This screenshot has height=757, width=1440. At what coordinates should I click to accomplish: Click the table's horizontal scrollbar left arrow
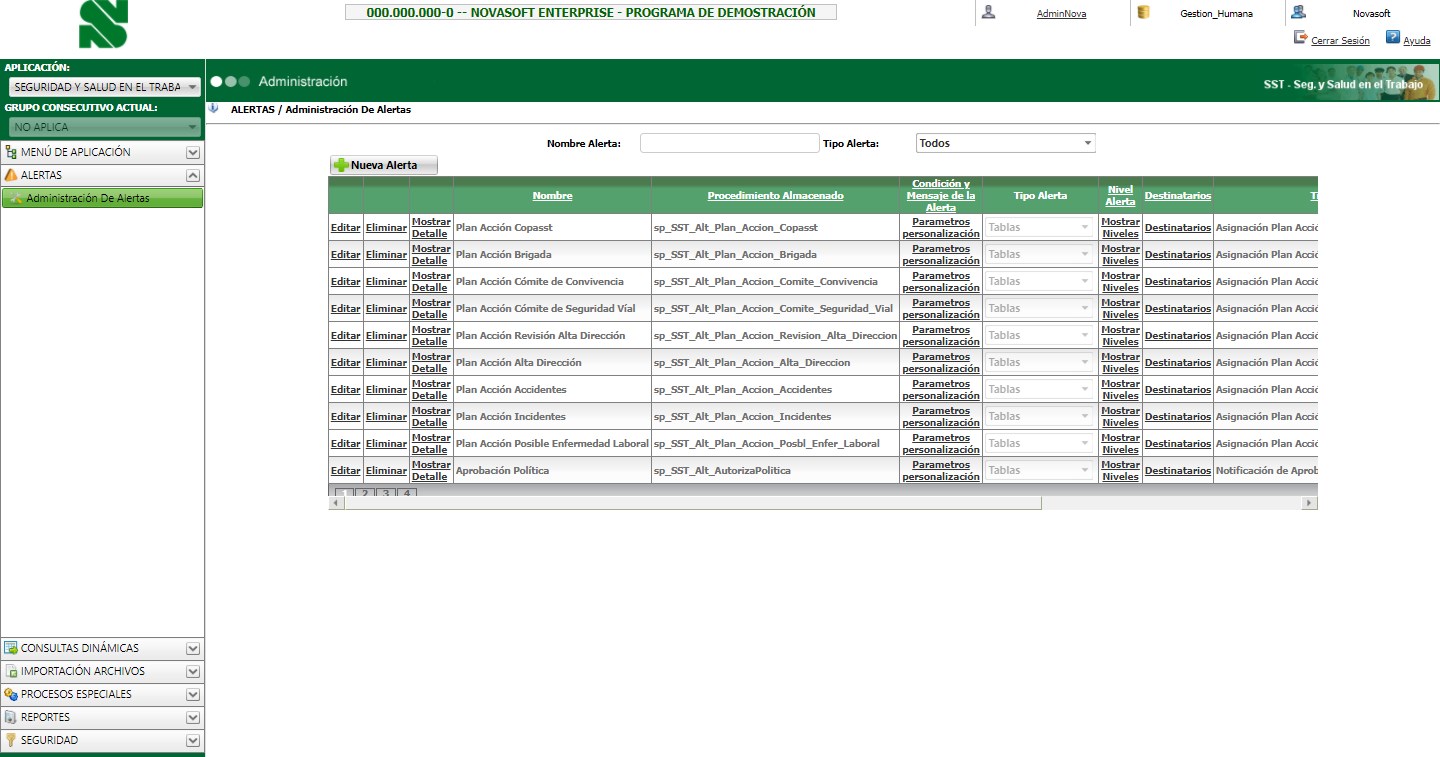336,503
